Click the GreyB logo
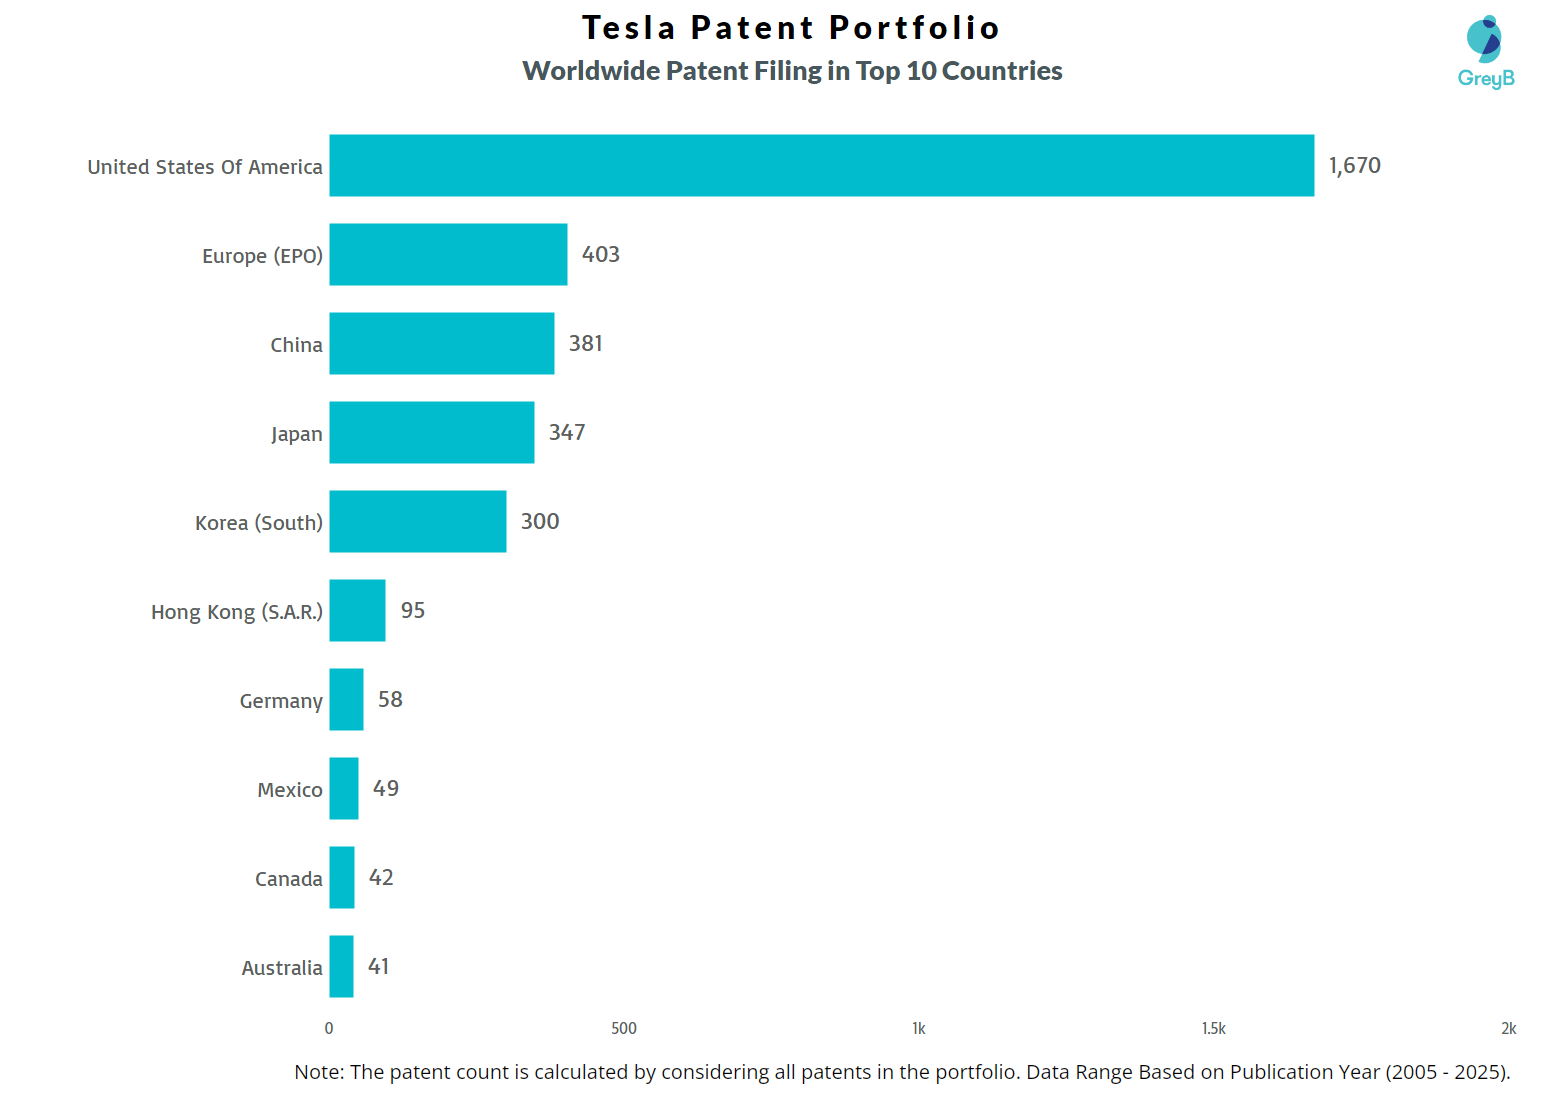This screenshot has width=1550, height=1100. coord(1485,52)
